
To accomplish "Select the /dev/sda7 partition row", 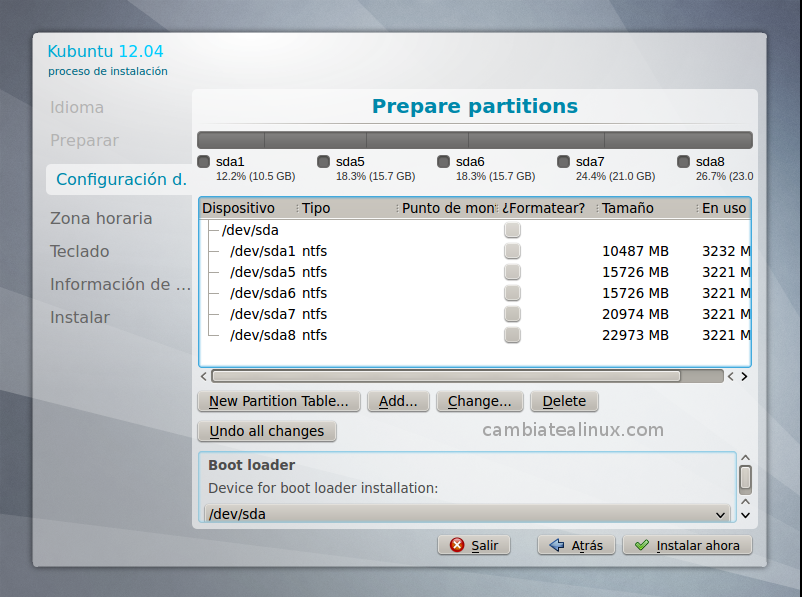I will (x=475, y=314).
